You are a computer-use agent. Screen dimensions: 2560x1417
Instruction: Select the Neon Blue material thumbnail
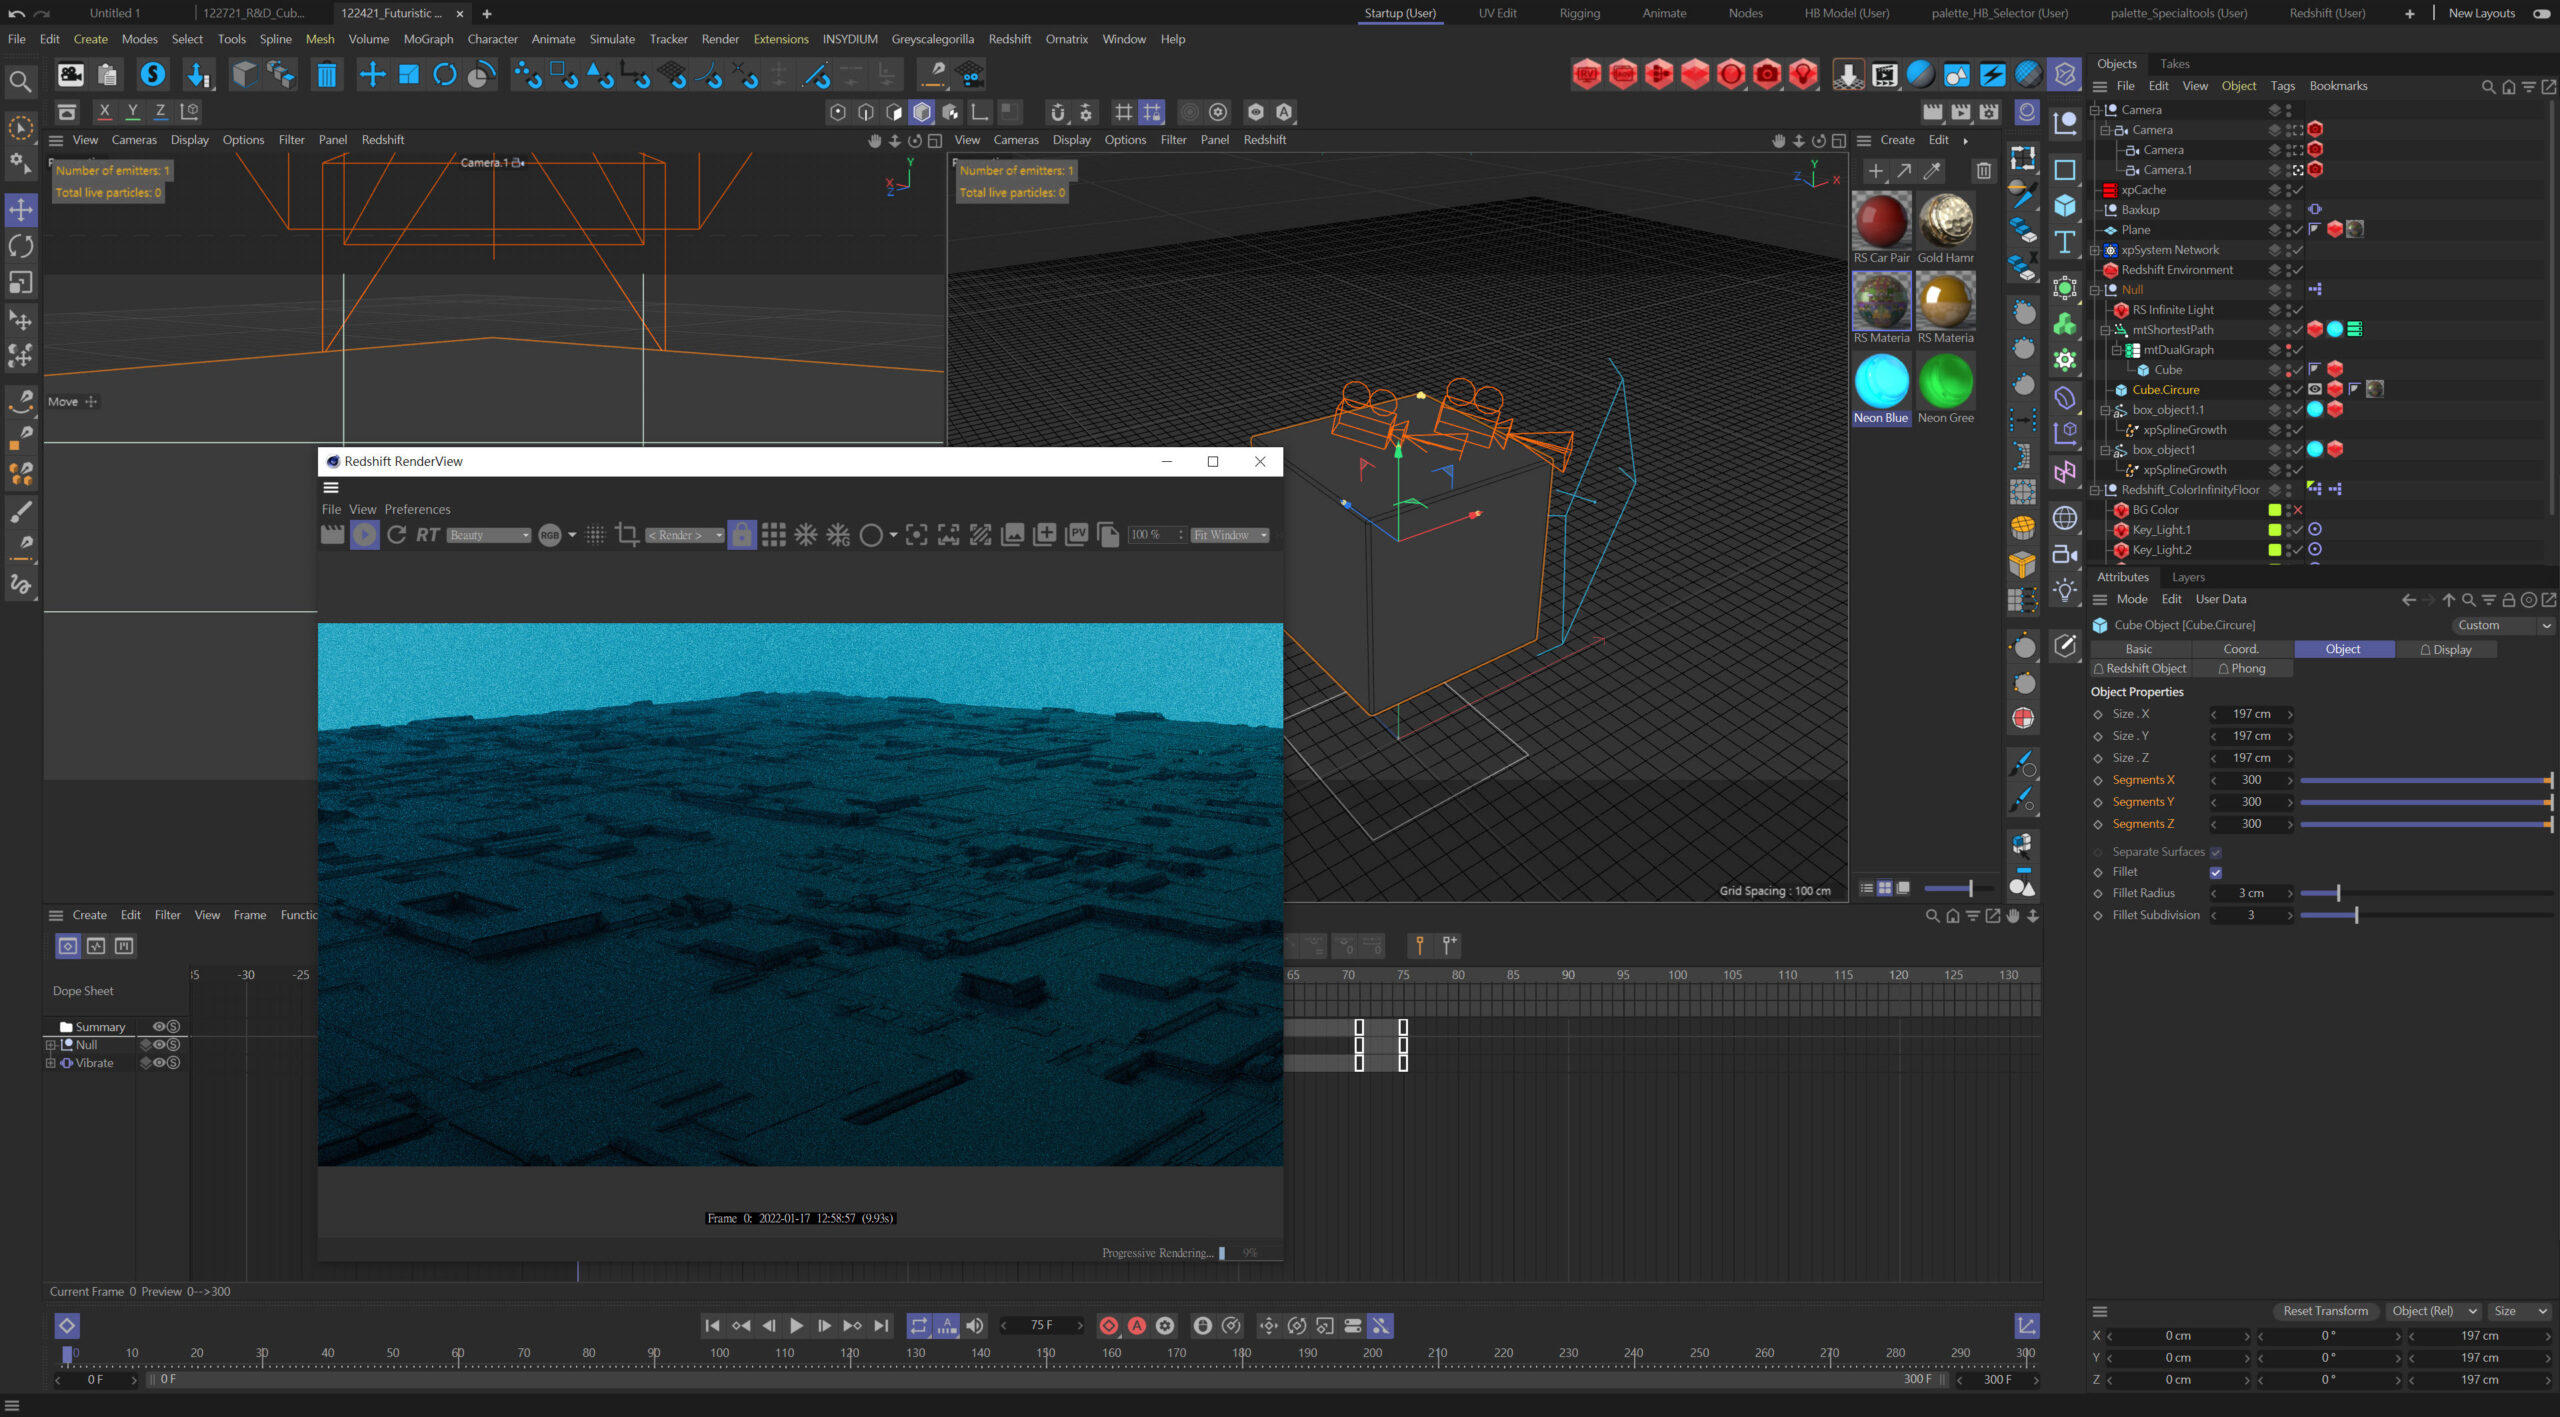click(x=1881, y=383)
